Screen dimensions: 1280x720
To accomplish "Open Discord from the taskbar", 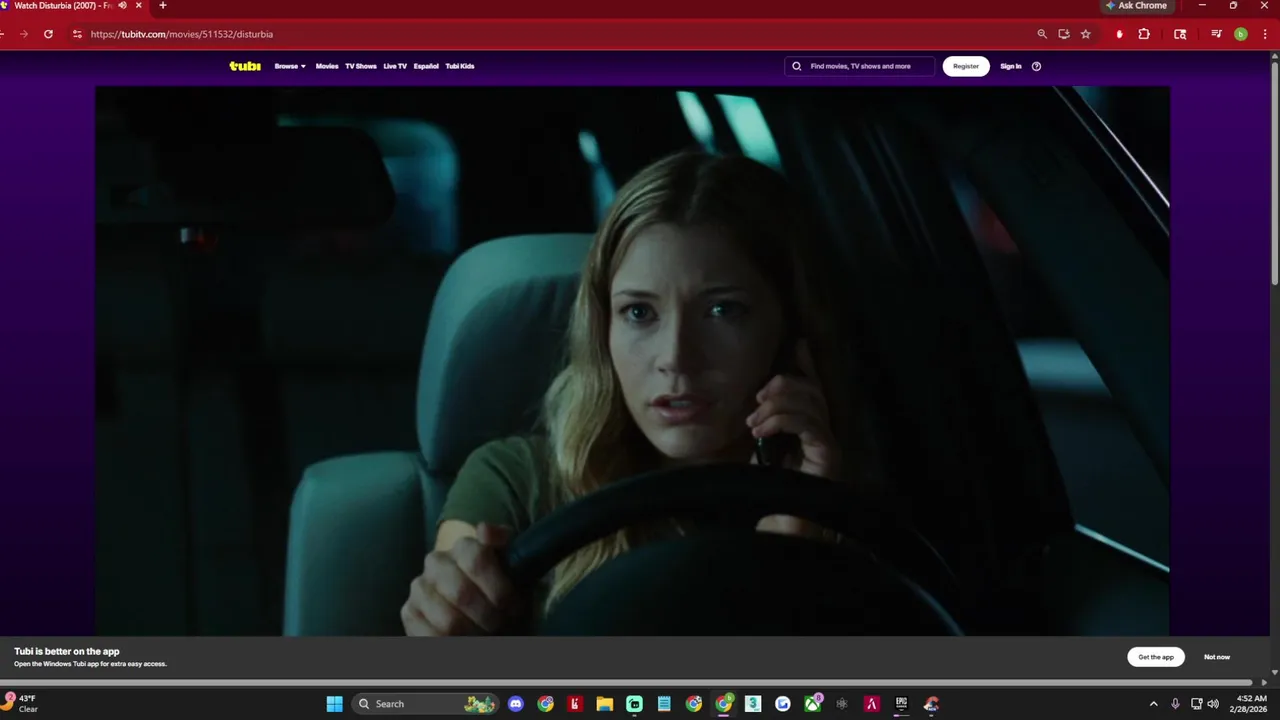I will (x=515, y=704).
